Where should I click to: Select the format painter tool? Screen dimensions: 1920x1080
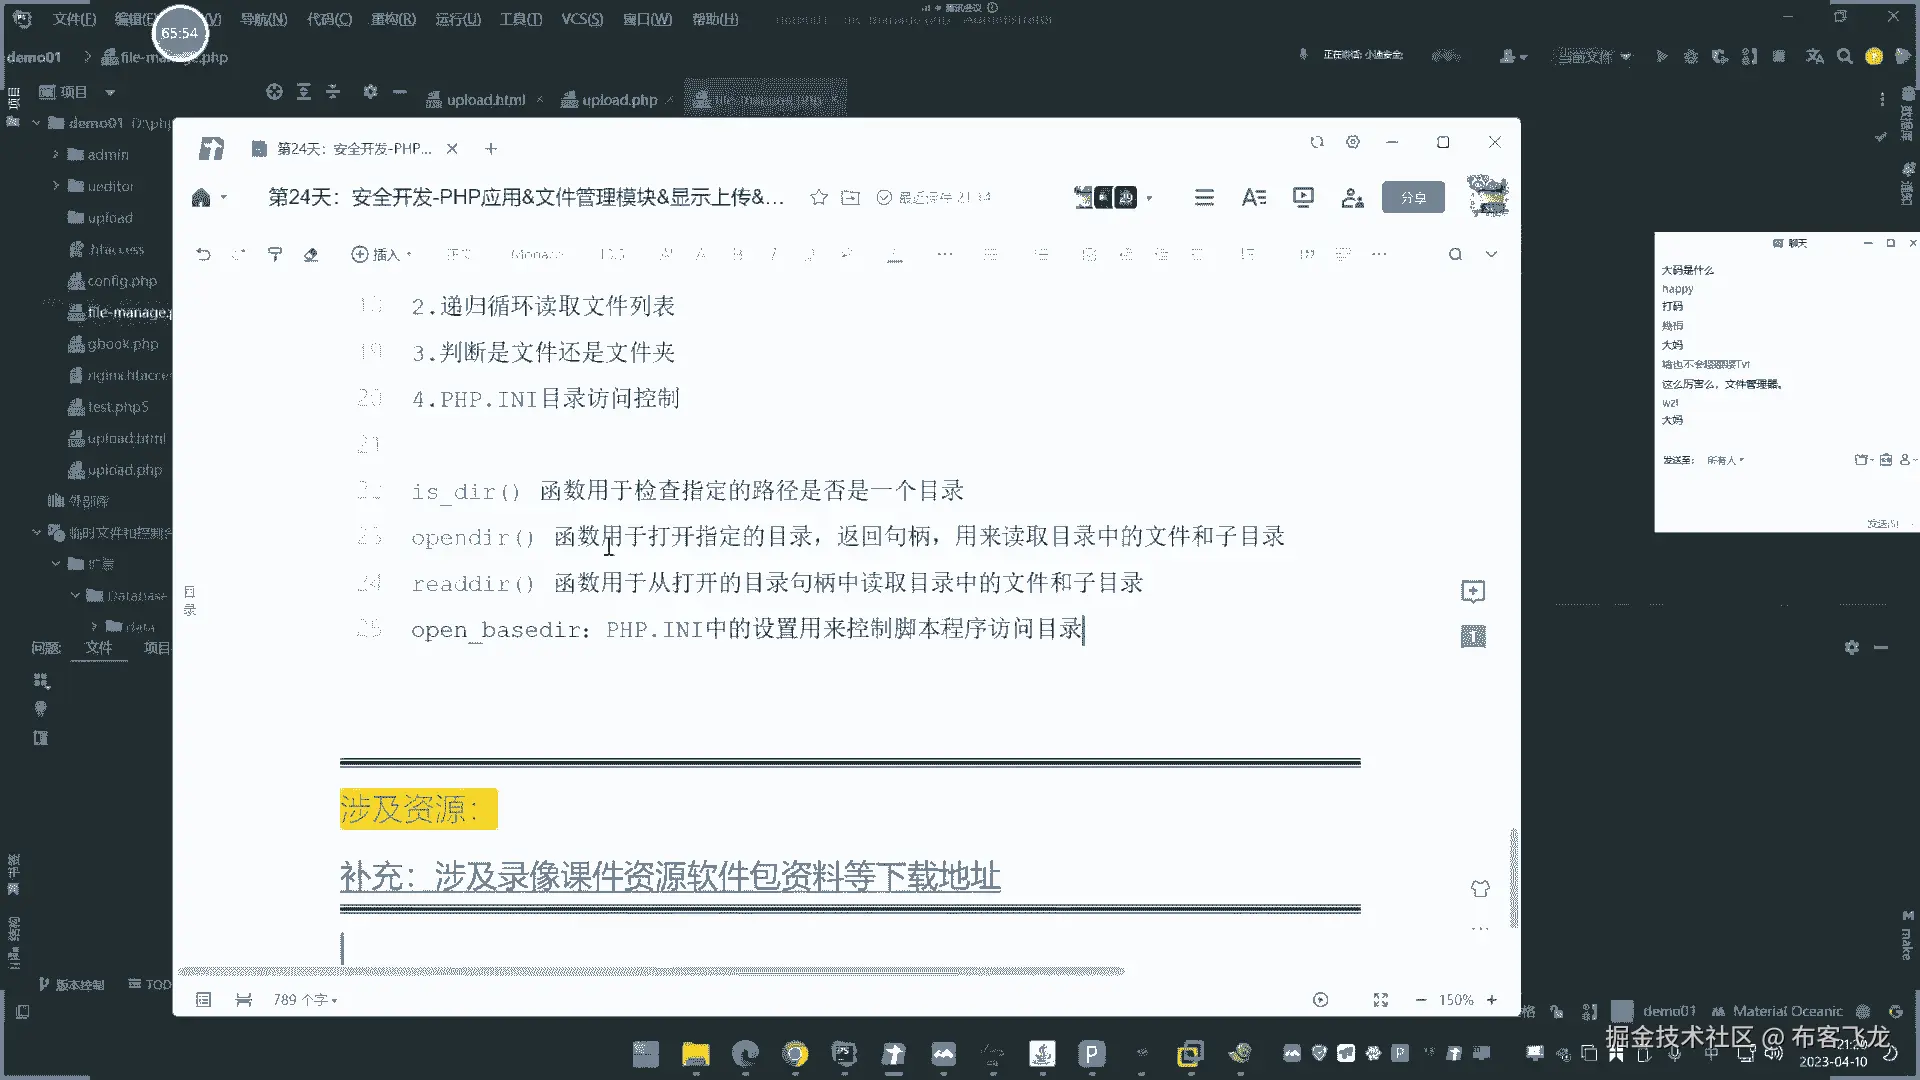[275, 254]
